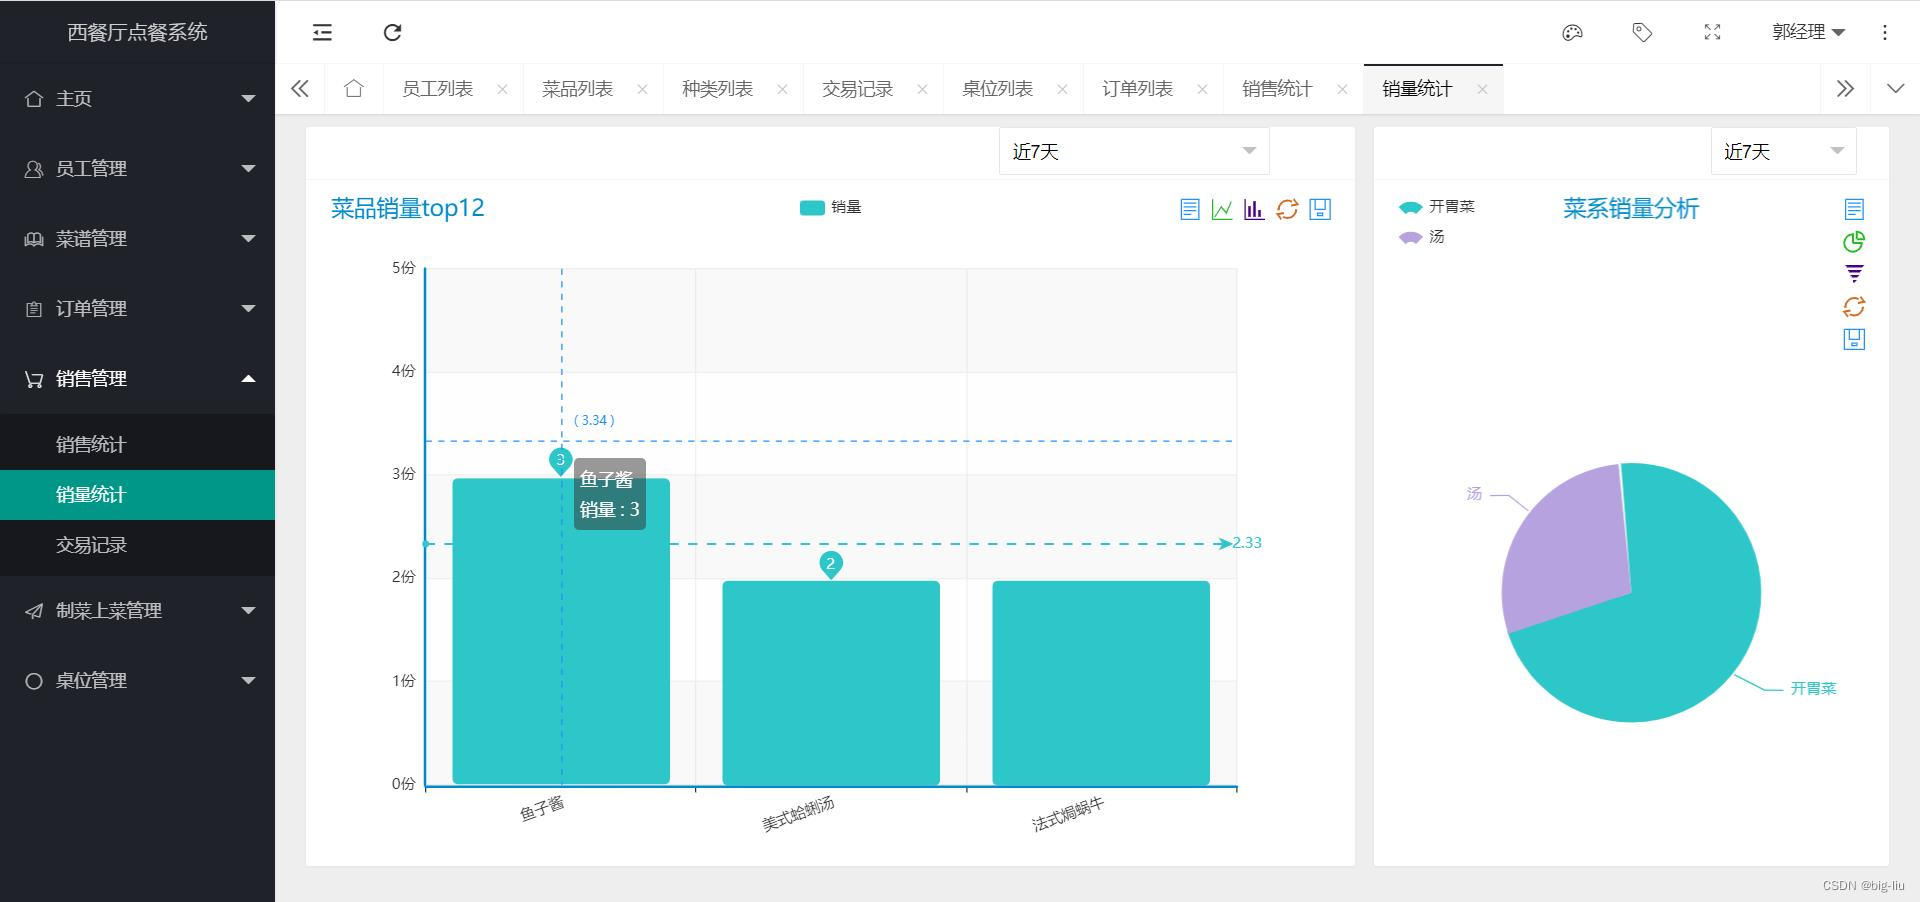
Task: Close the 销量统计 tab
Action: coord(1482,89)
